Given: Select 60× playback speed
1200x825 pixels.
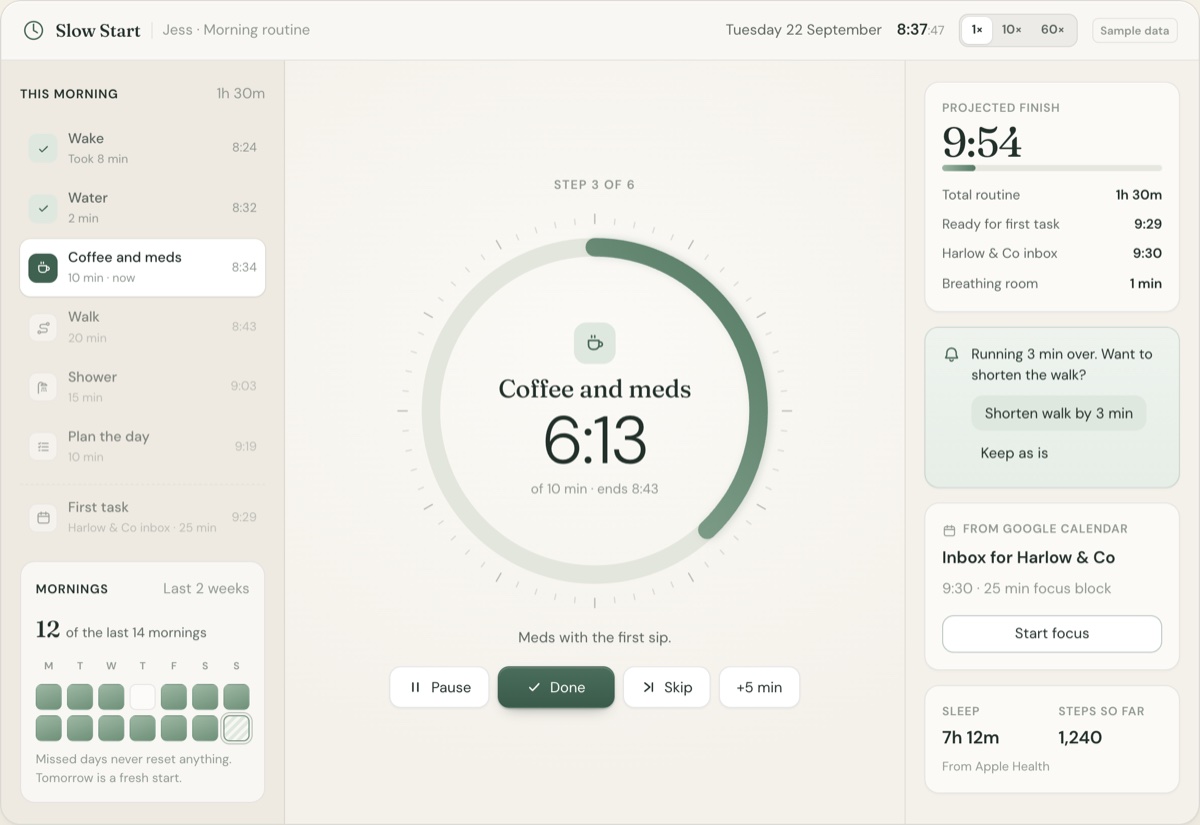Looking at the screenshot, I should point(1052,30).
